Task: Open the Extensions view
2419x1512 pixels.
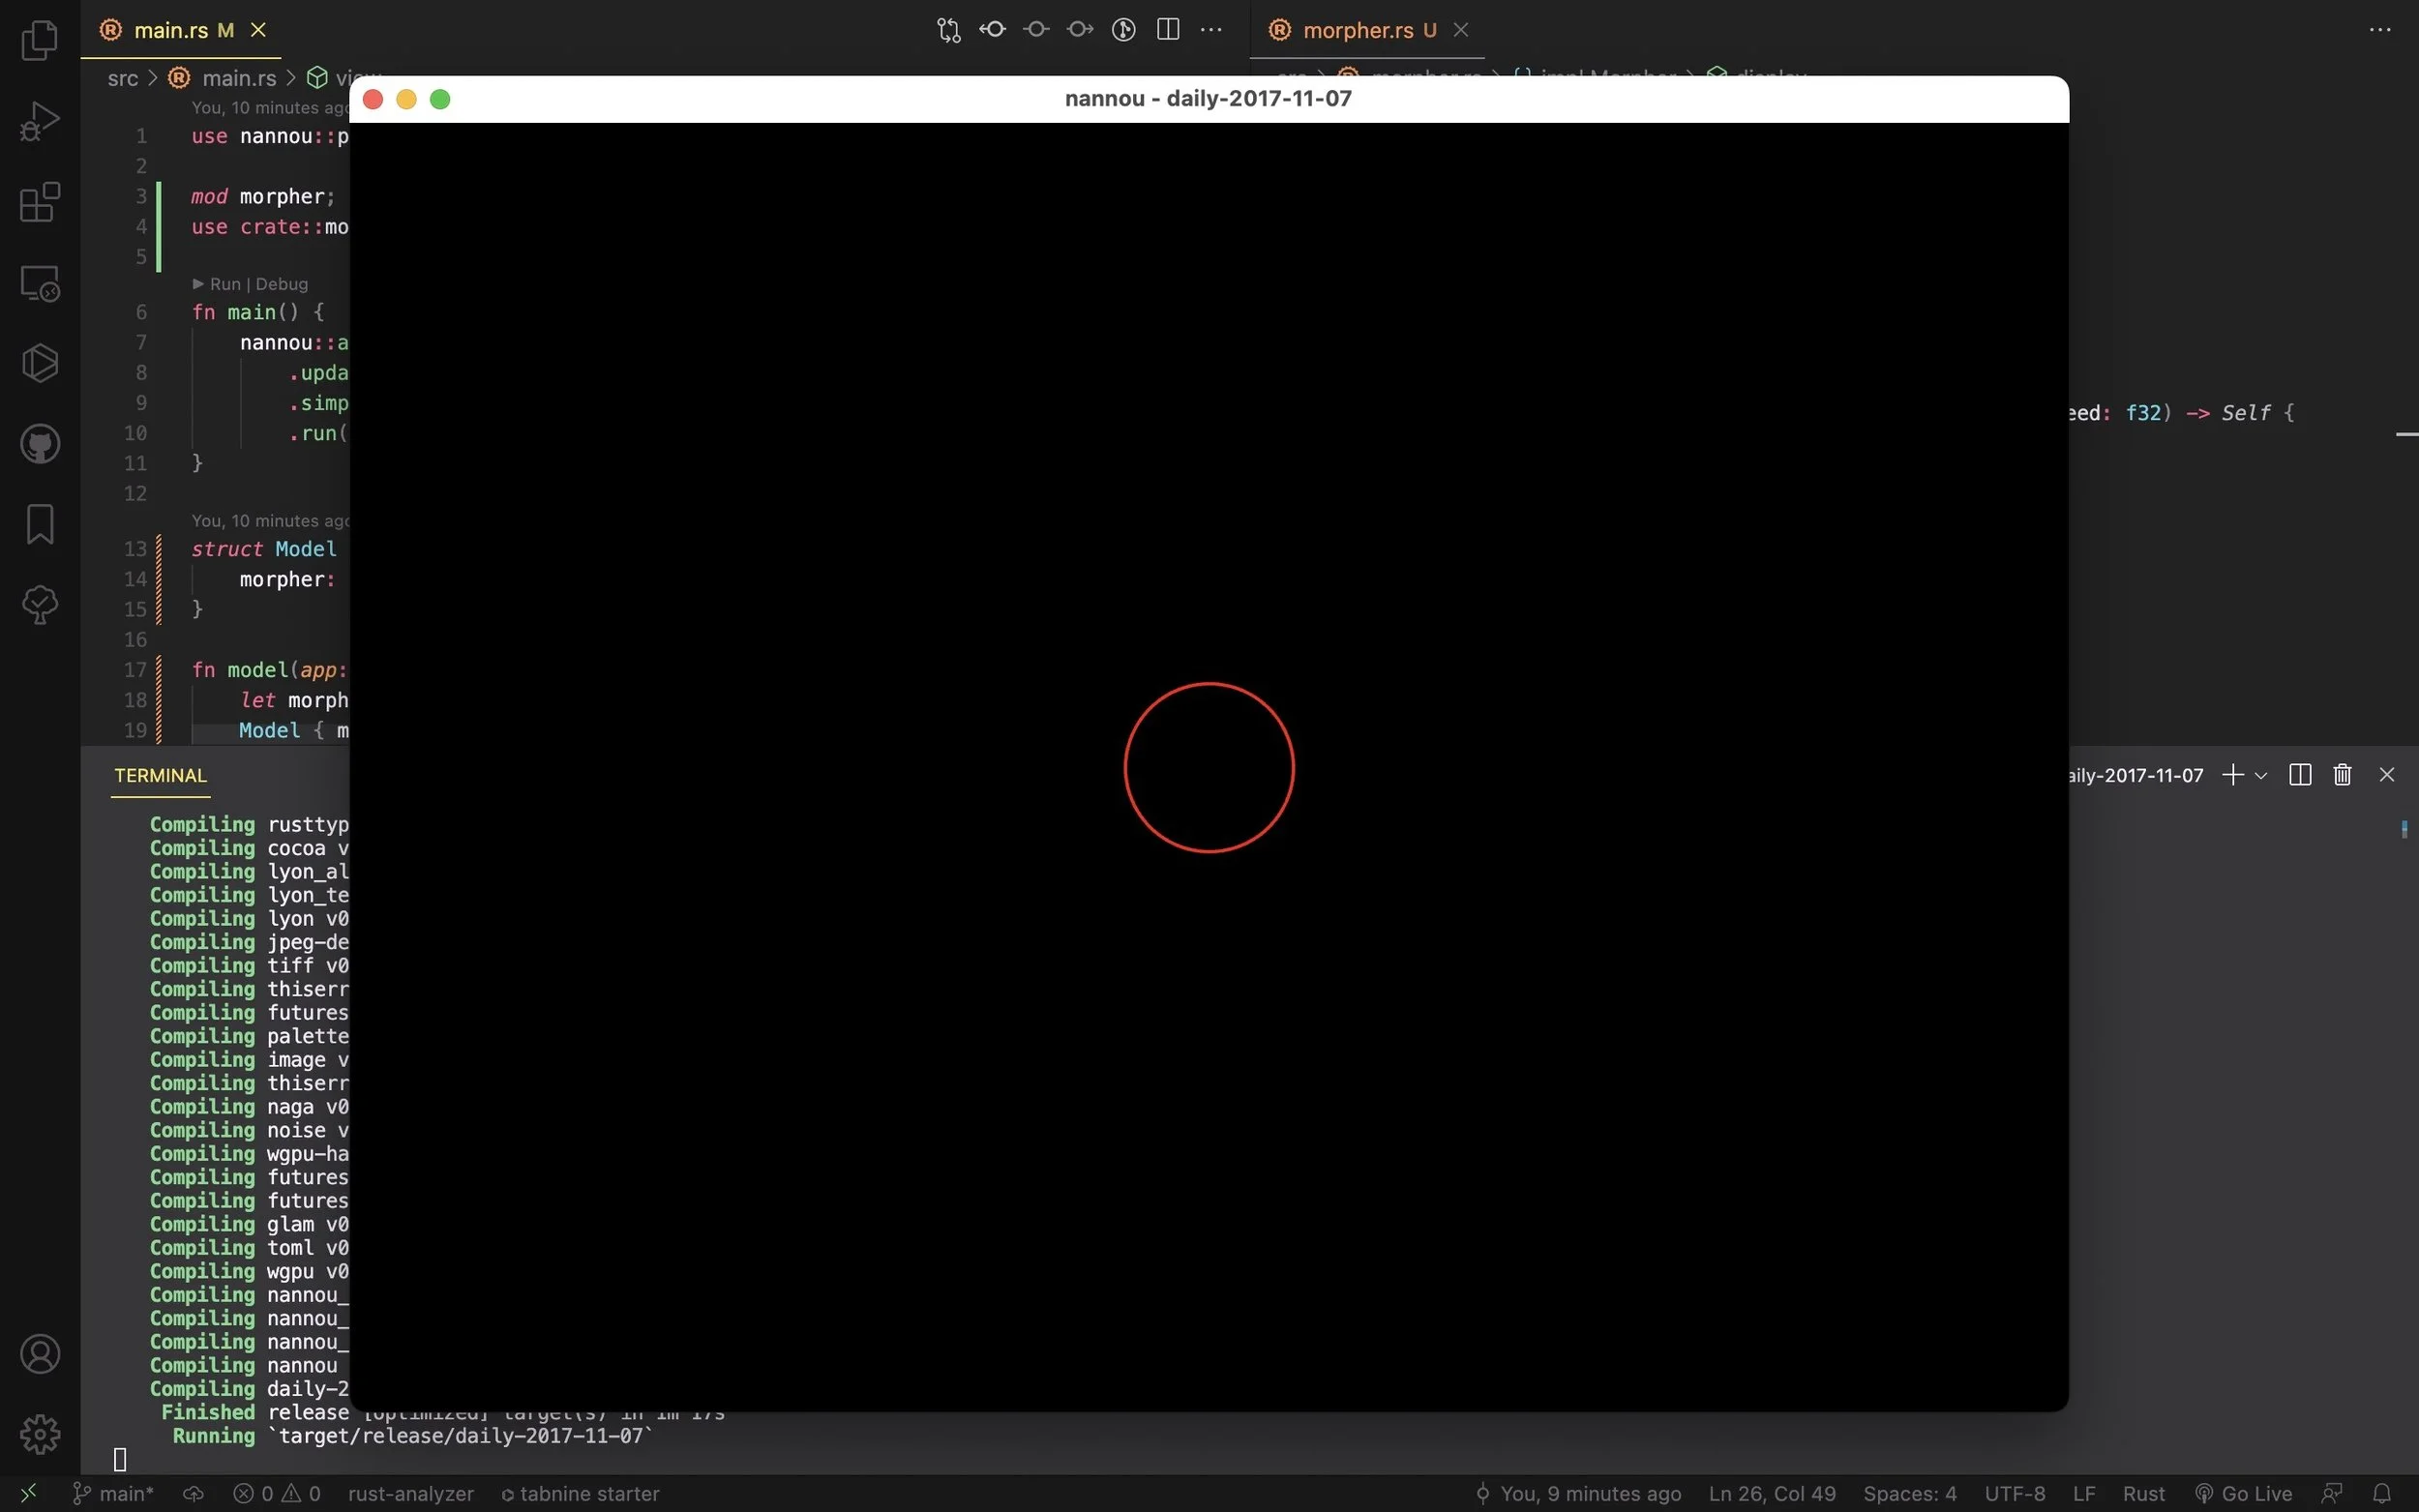Action: pyautogui.click(x=40, y=202)
